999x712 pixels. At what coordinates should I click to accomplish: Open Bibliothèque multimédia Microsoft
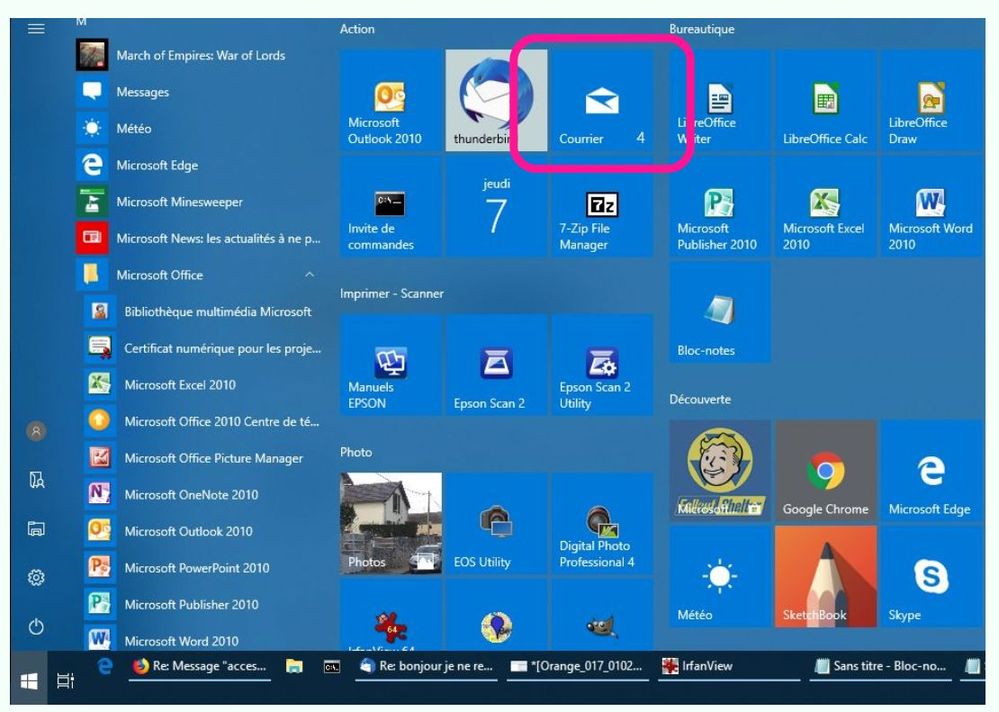tap(205, 311)
